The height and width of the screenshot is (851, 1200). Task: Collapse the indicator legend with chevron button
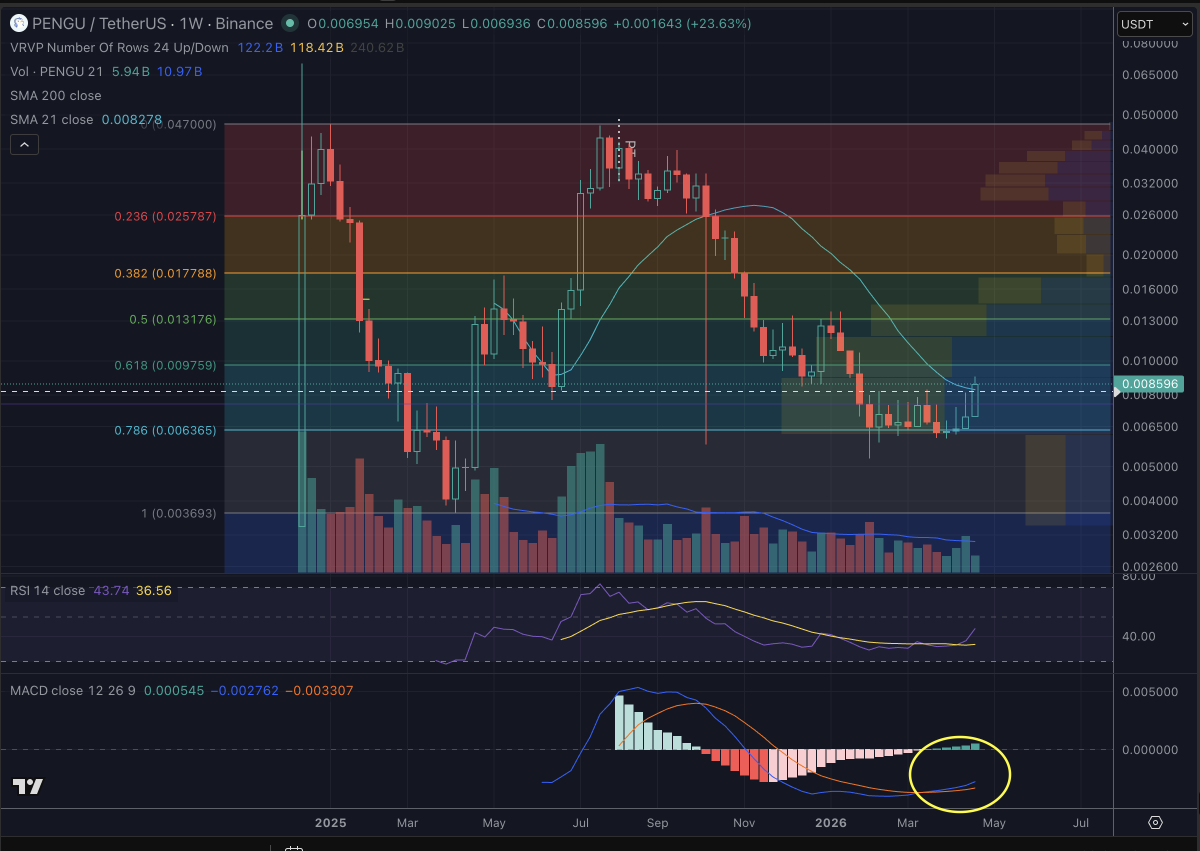tap(25, 145)
